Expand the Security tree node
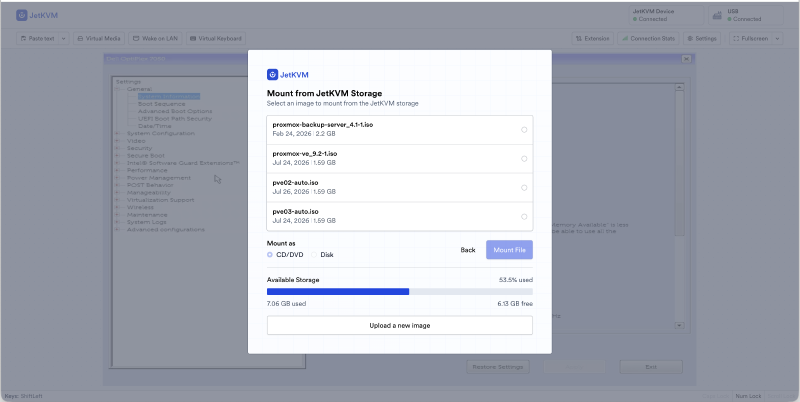Image resolution: width=800 pixels, height=402 pixels. 117,148
